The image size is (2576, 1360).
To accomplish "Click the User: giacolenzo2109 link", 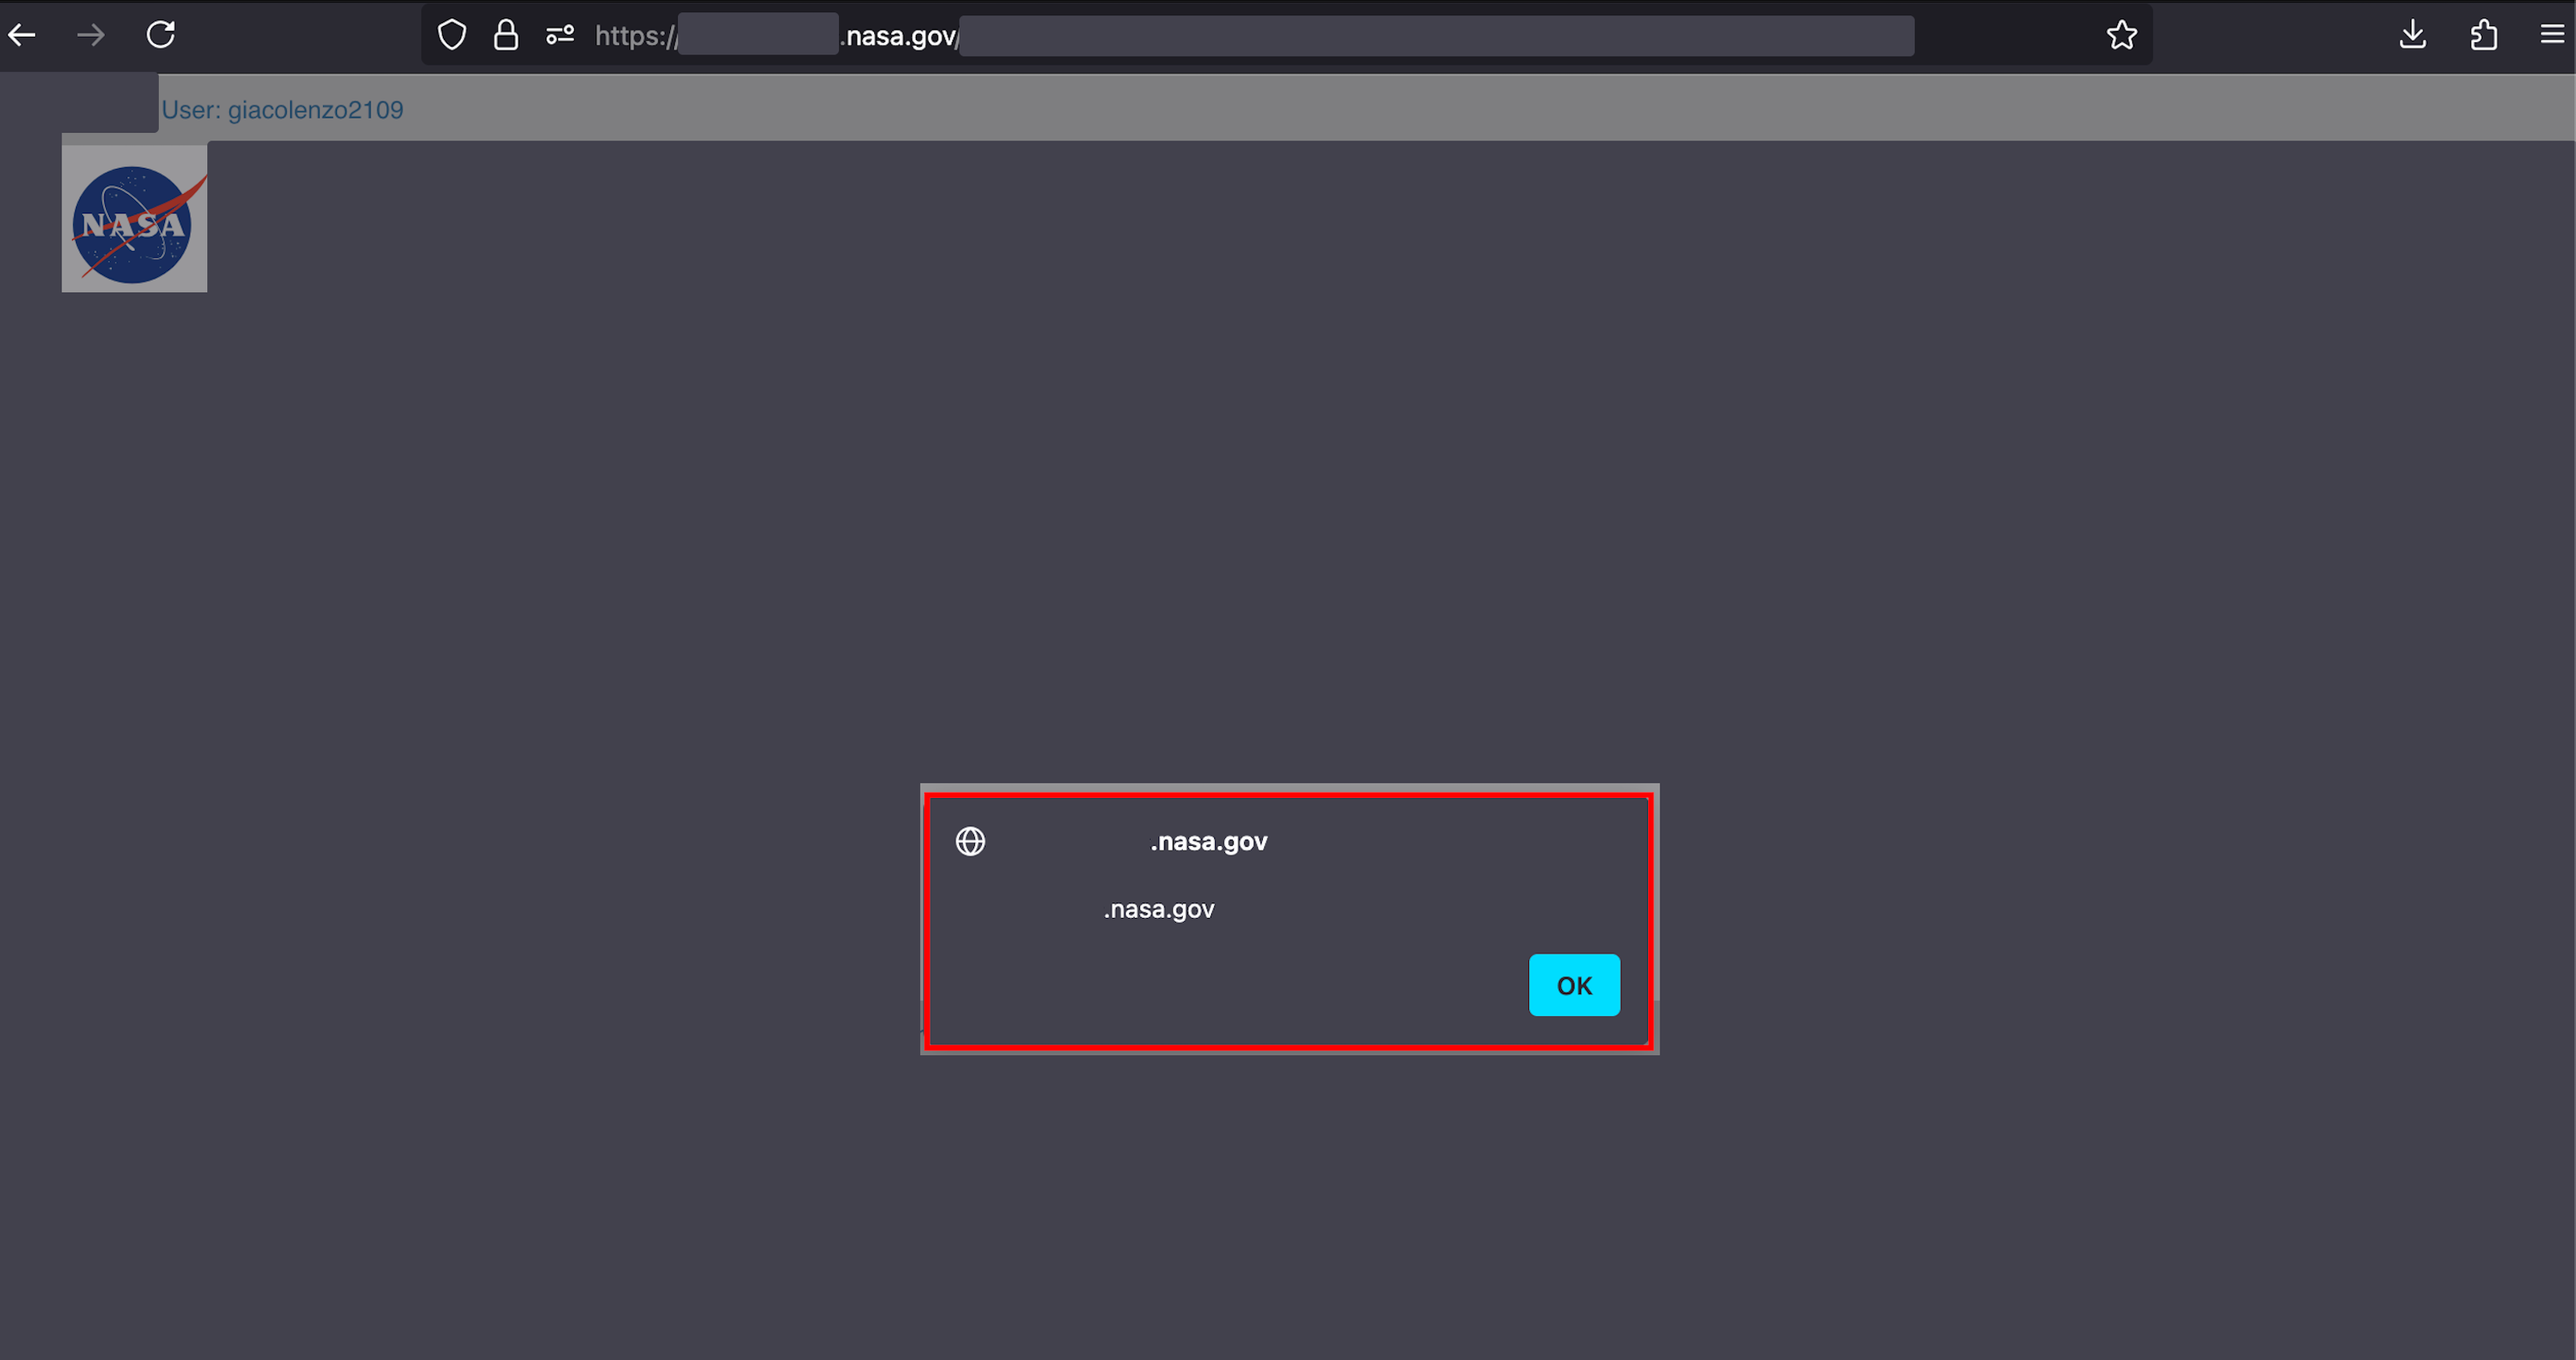I will (x=282, y=110).
